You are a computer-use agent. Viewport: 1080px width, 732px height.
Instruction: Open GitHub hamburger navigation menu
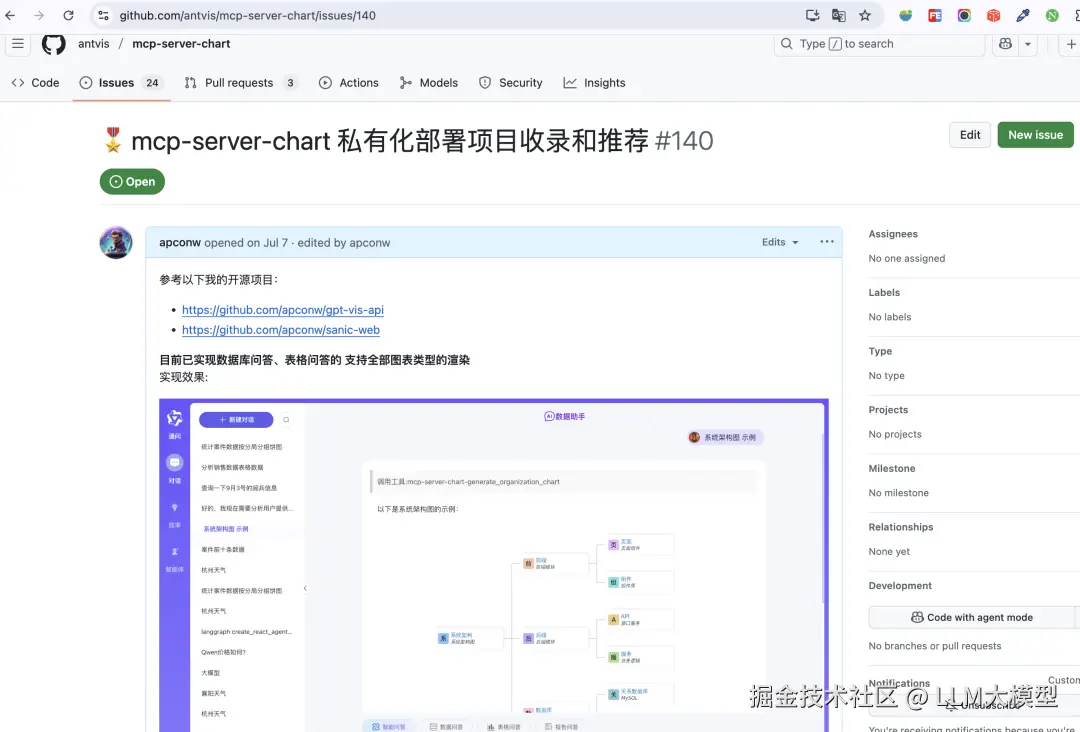(18, 44)
